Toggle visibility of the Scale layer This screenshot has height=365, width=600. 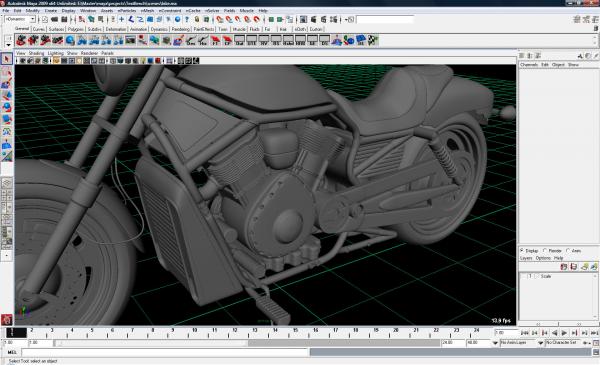[523, 276]
